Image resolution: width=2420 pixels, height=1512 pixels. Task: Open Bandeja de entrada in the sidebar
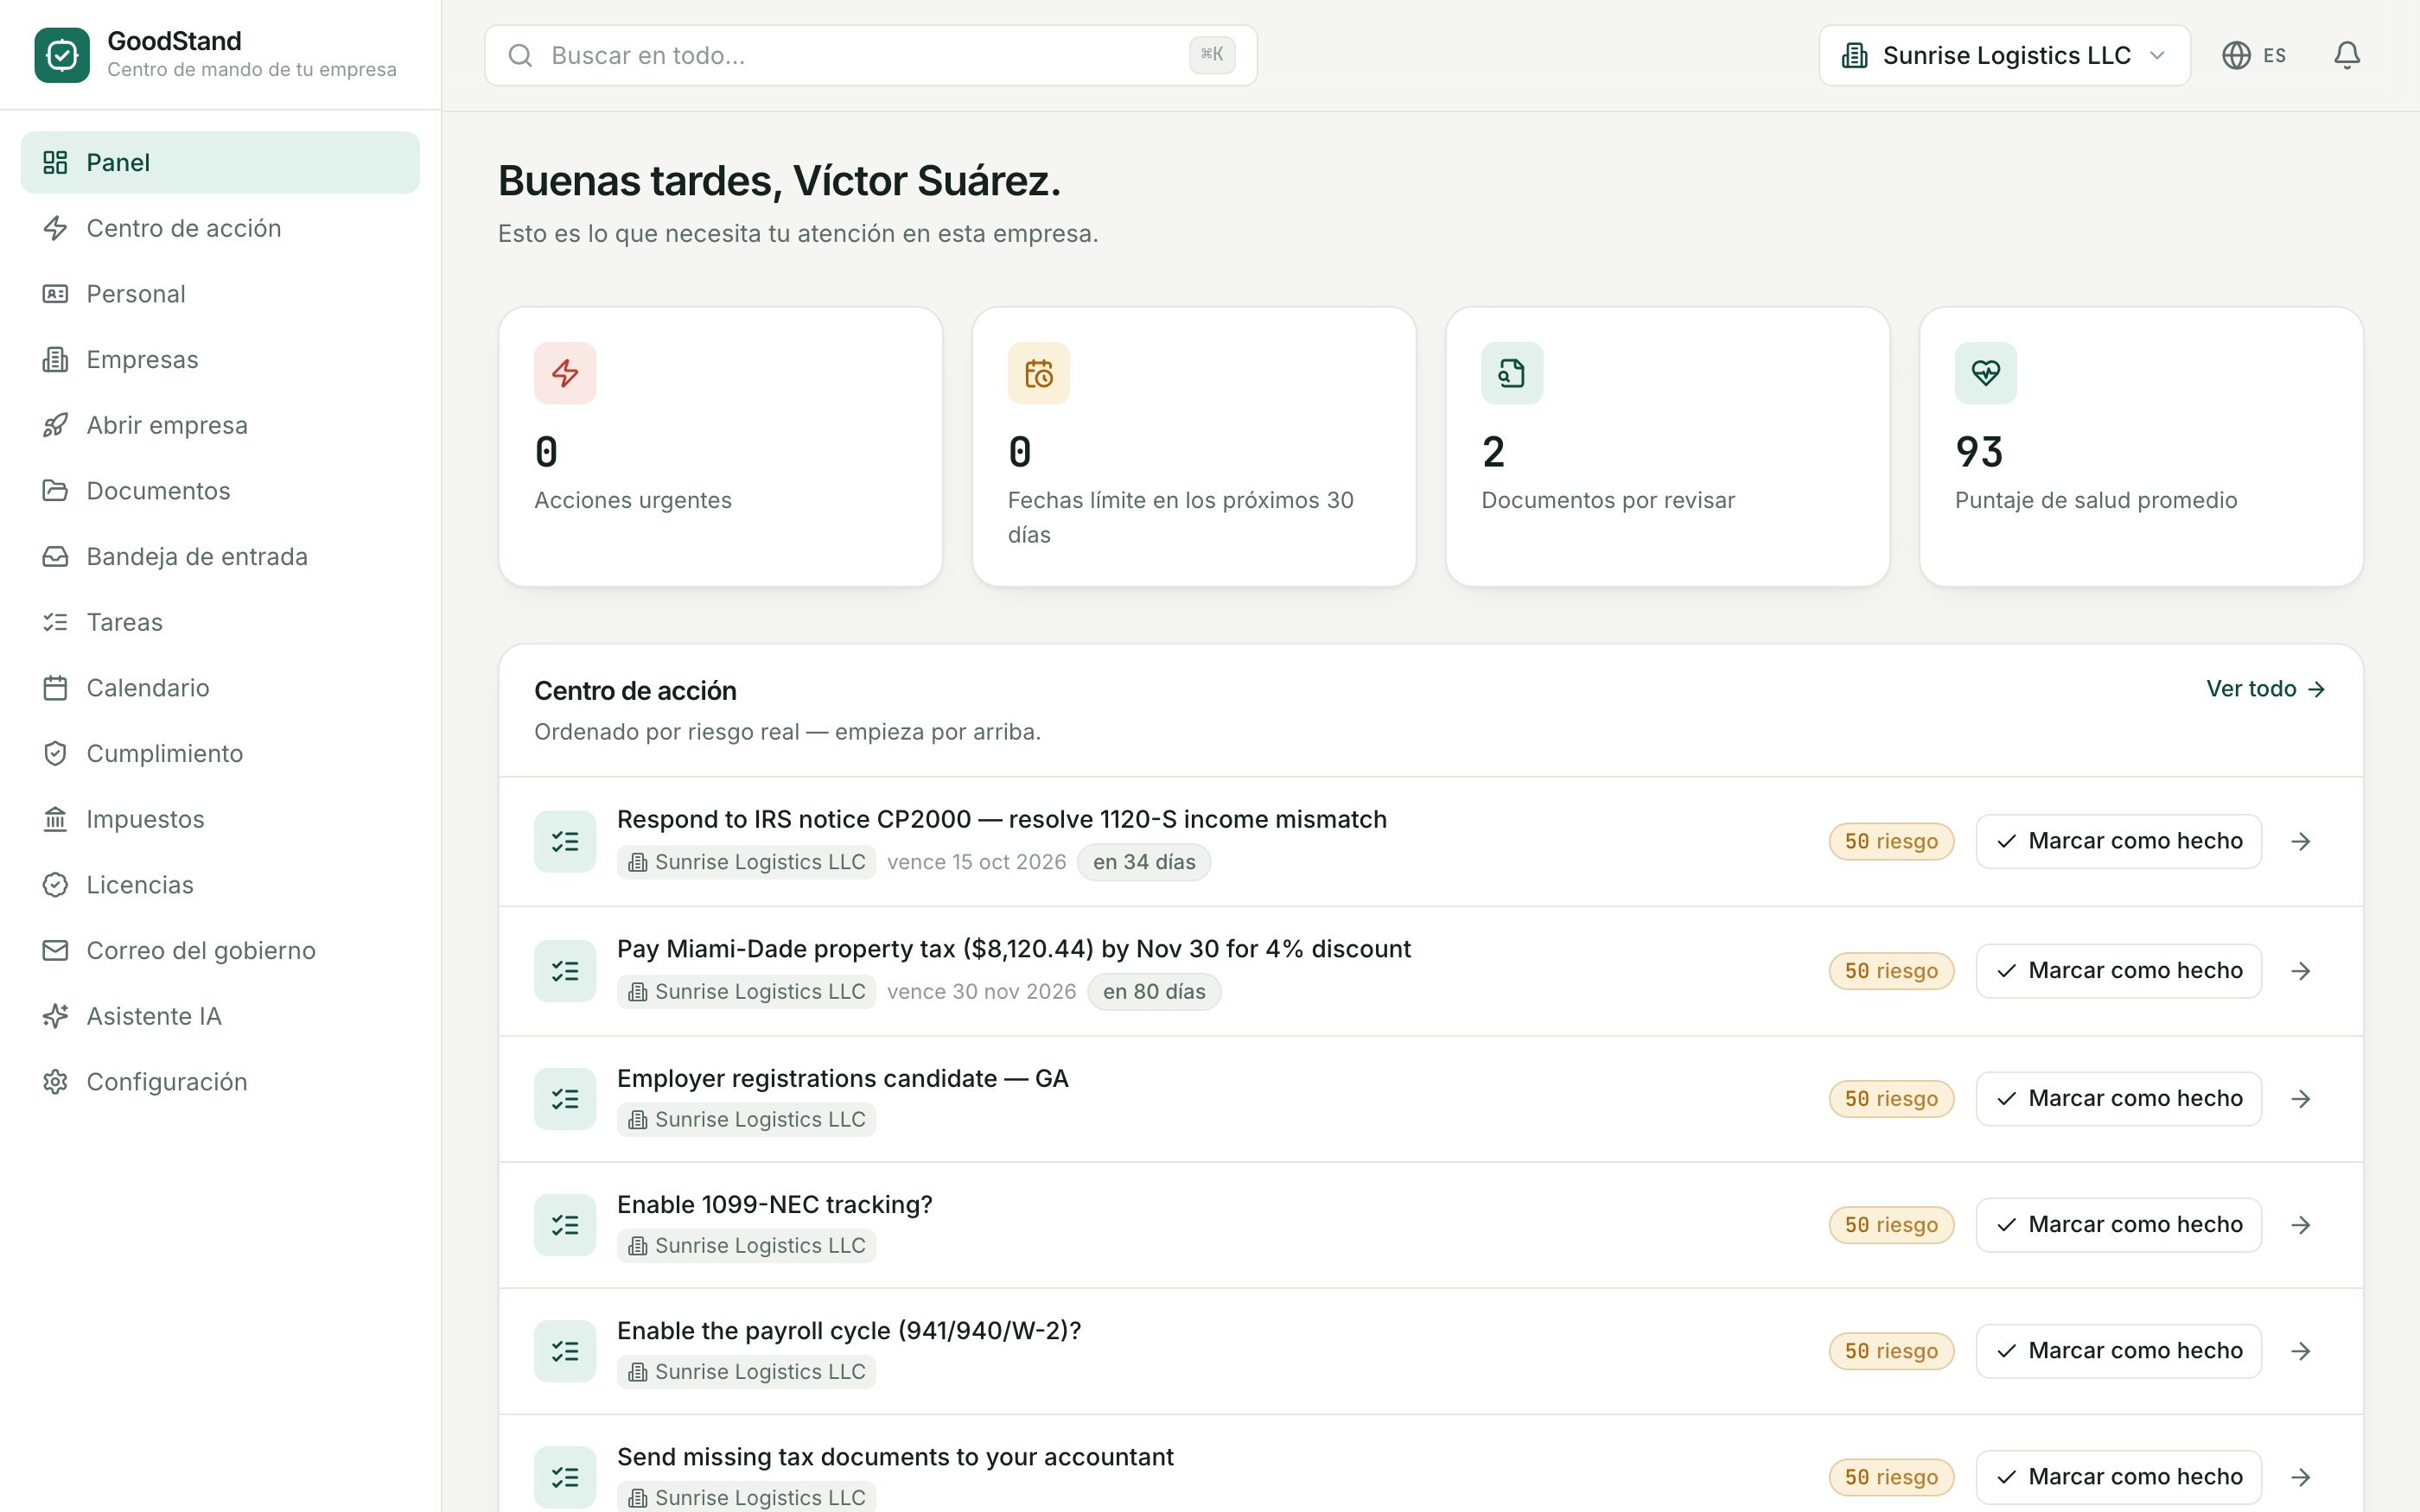220,556
